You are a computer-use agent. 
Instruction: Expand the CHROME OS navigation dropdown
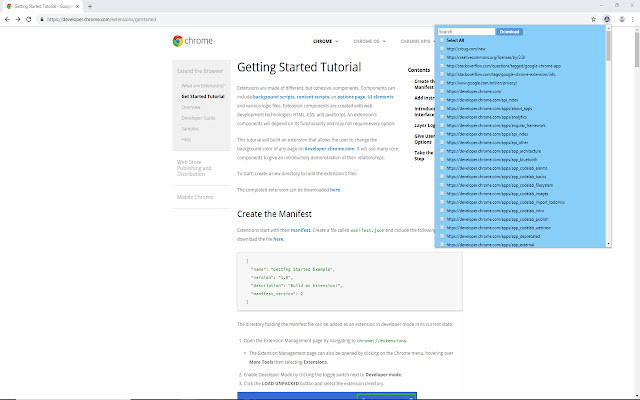pos(369,42)
